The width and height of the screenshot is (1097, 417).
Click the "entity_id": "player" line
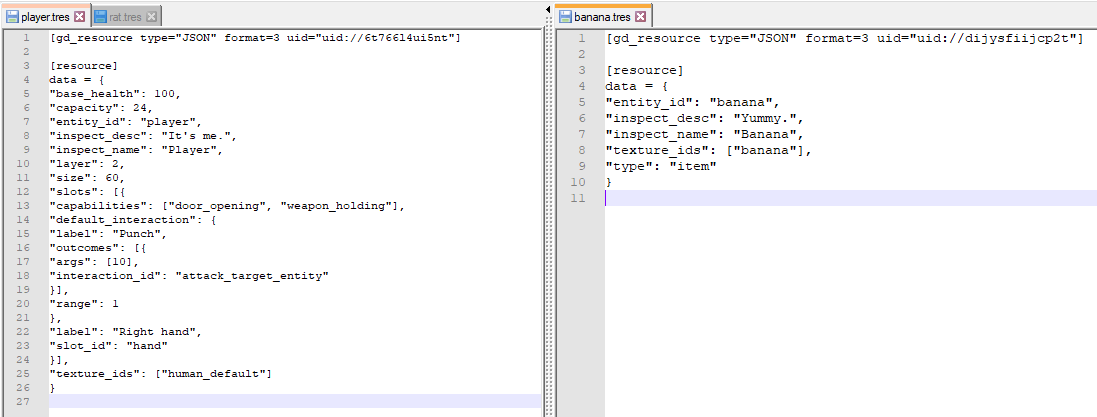(125, 121)
